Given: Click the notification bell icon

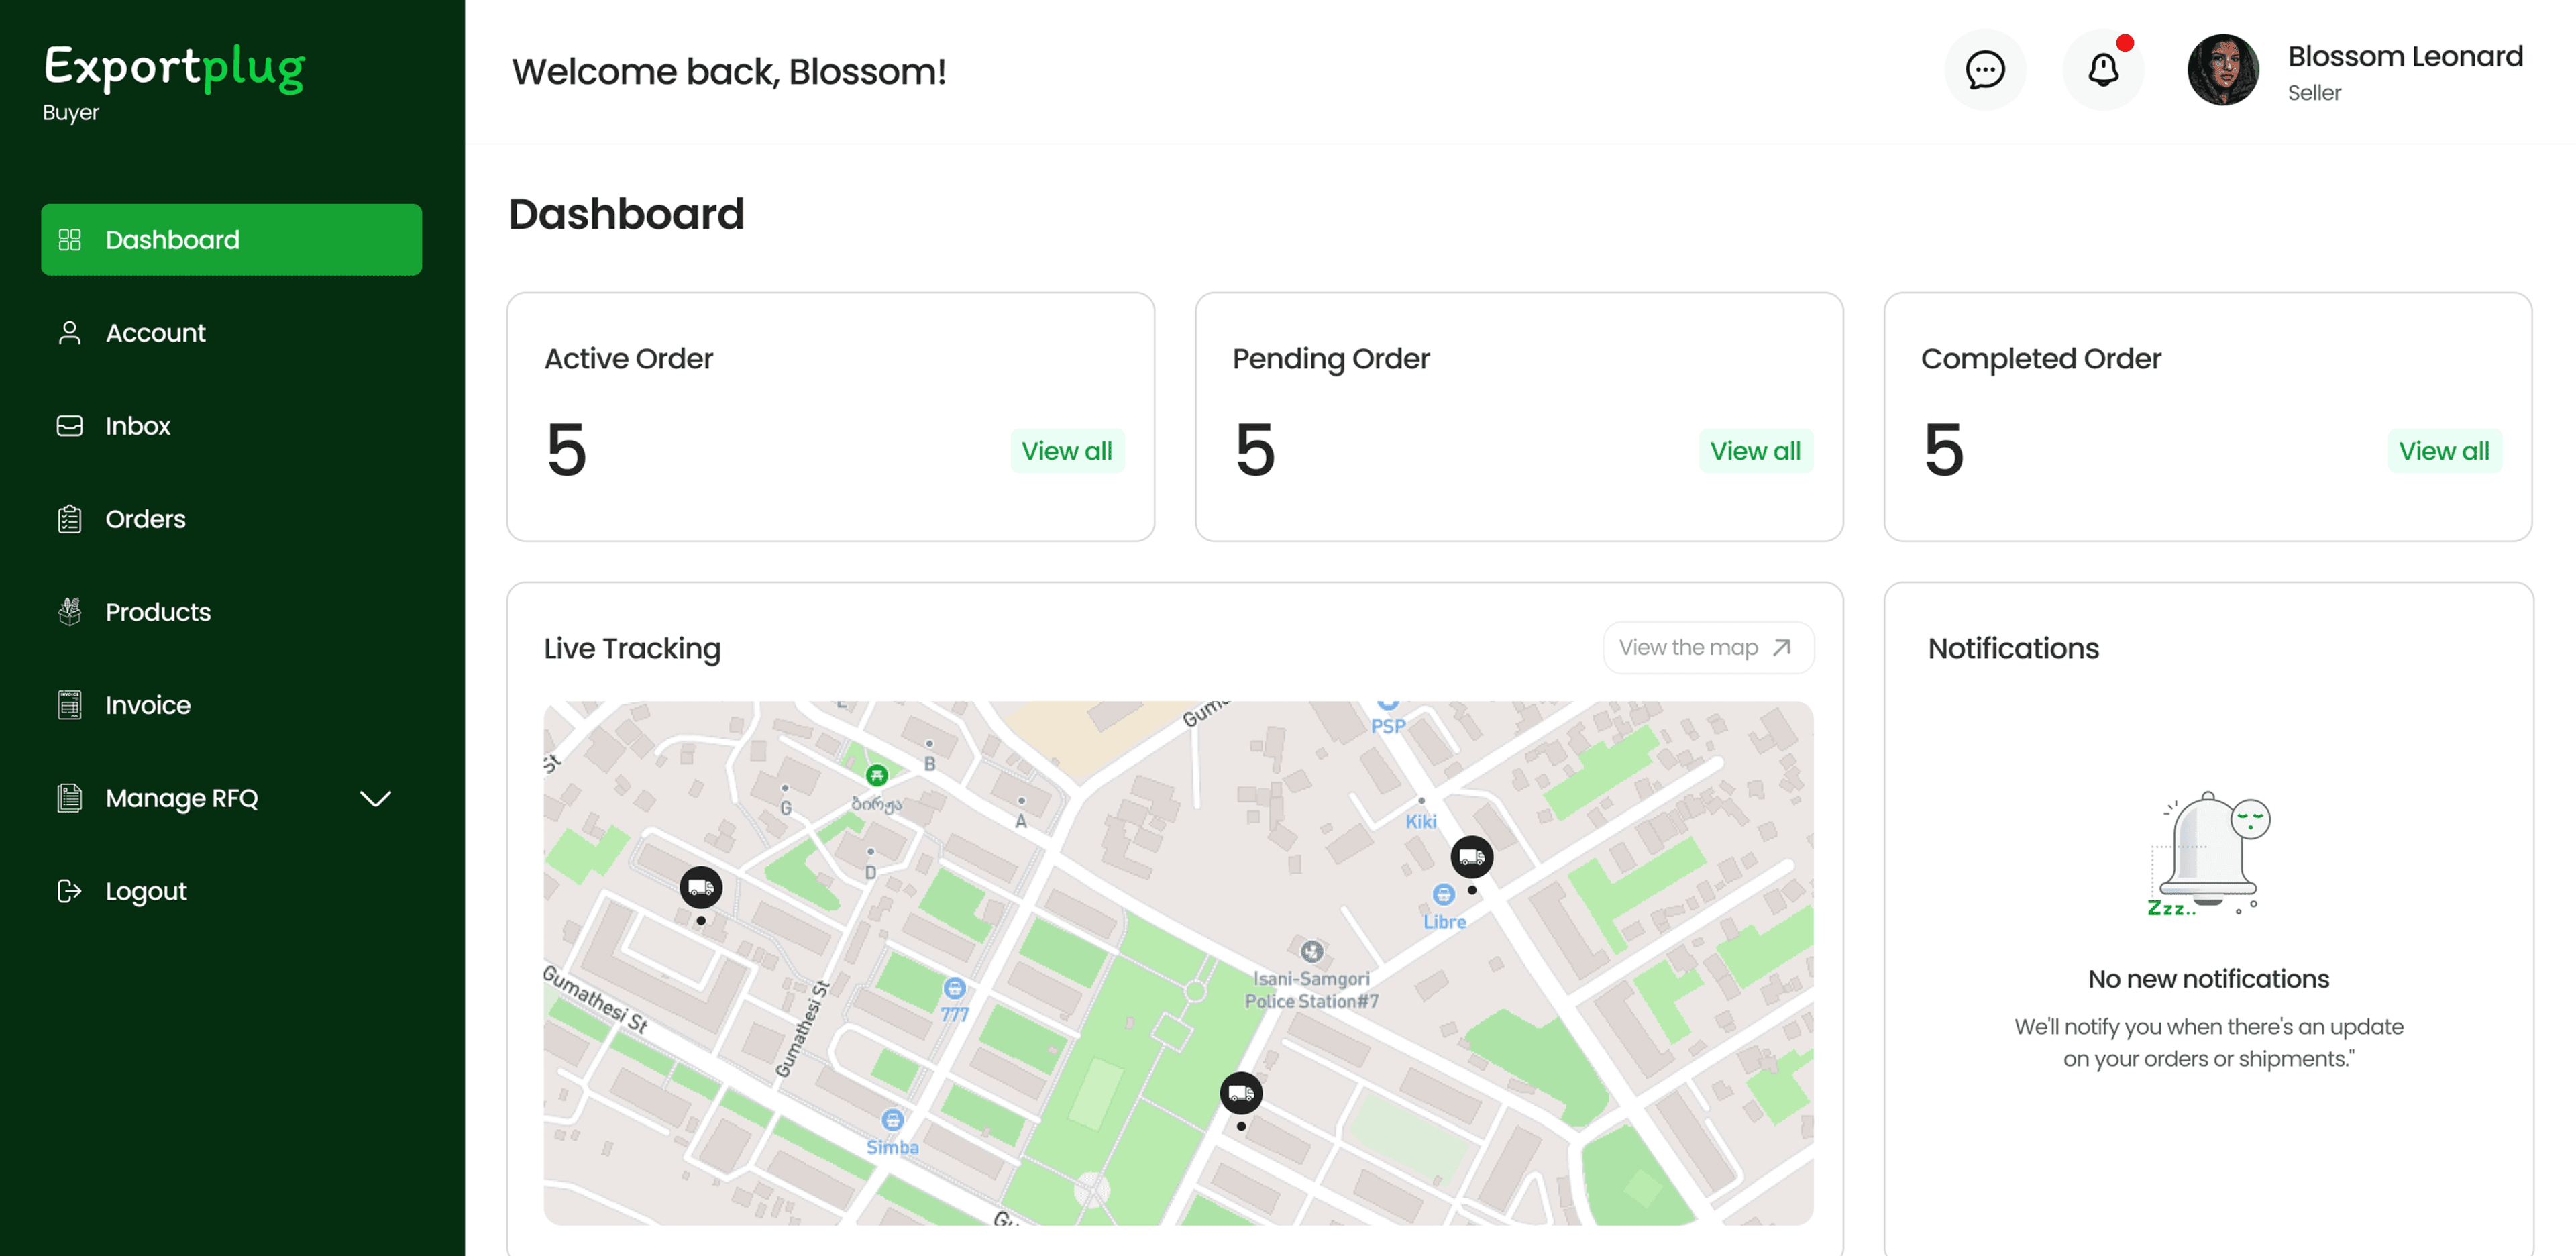Looking at the screenshot, I should point(2102,70).
